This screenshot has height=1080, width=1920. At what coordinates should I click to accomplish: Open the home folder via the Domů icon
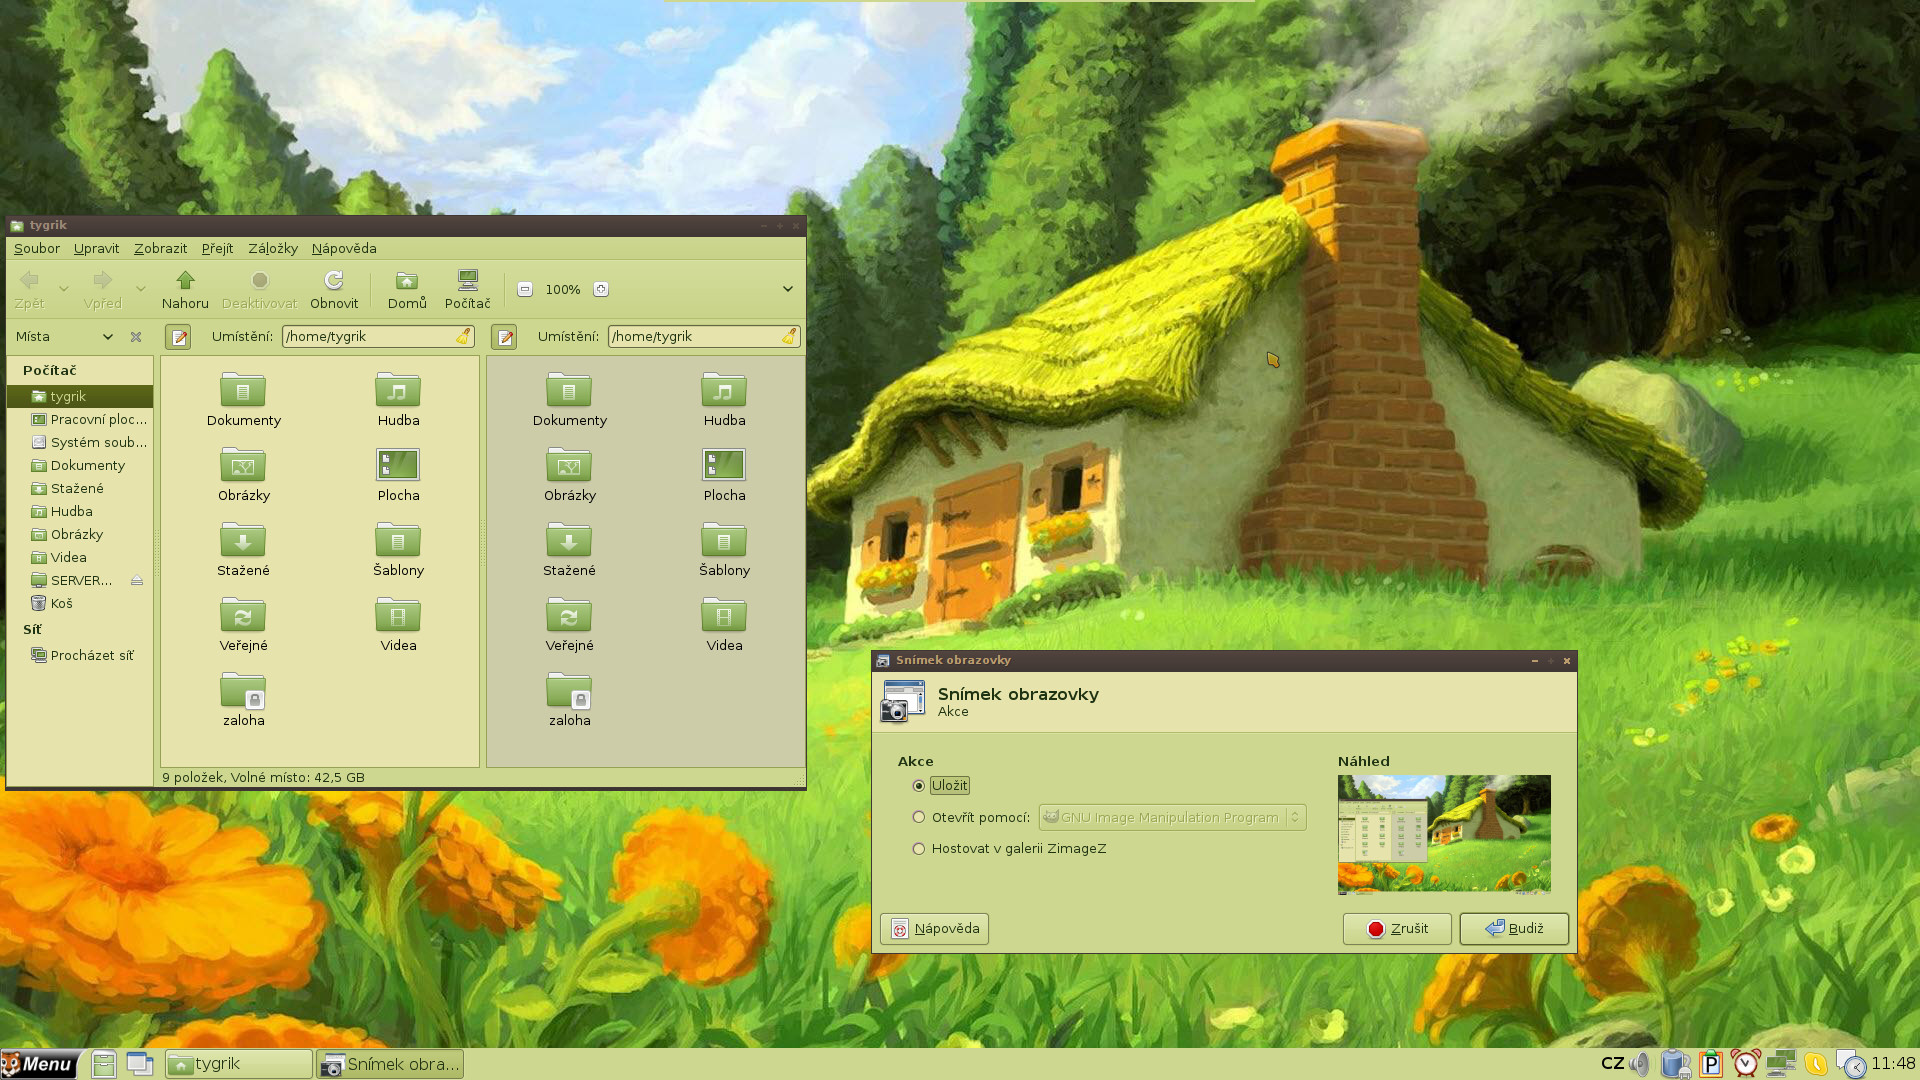[407, 289]
